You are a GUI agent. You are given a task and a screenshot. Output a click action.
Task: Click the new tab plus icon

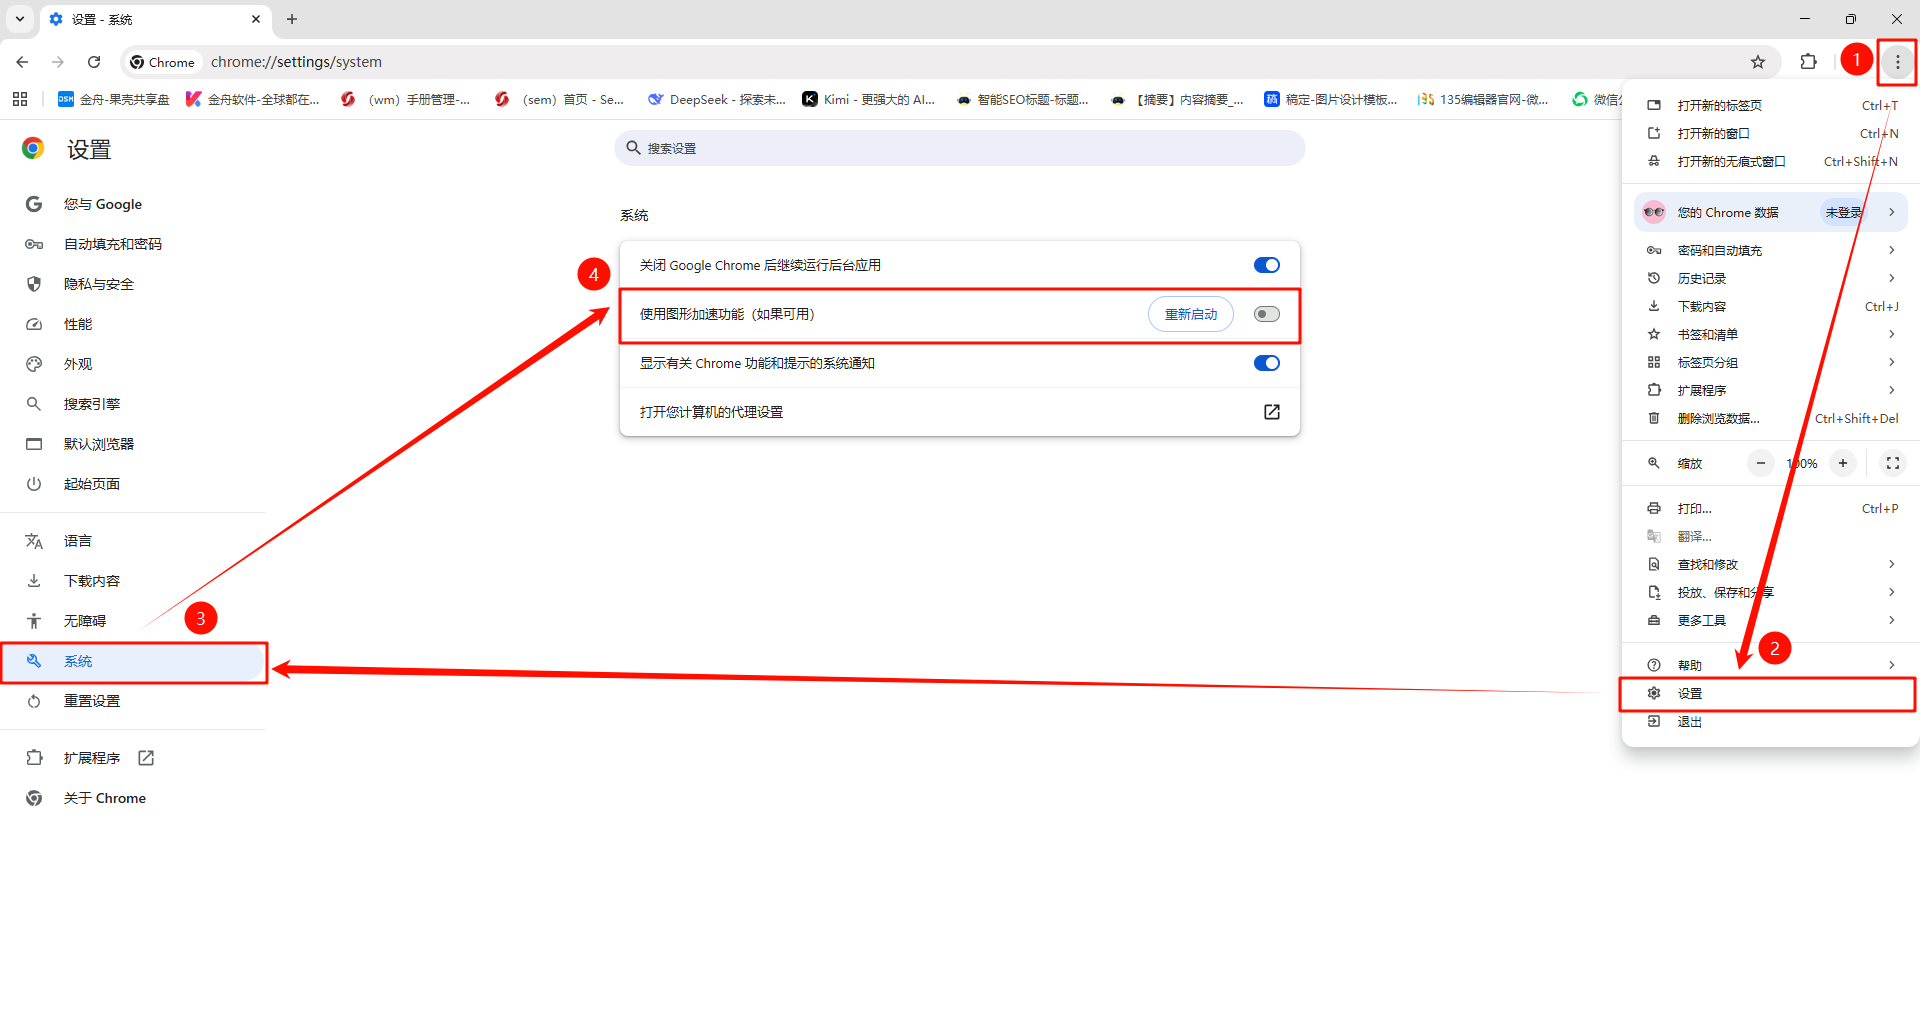point(292,19)
